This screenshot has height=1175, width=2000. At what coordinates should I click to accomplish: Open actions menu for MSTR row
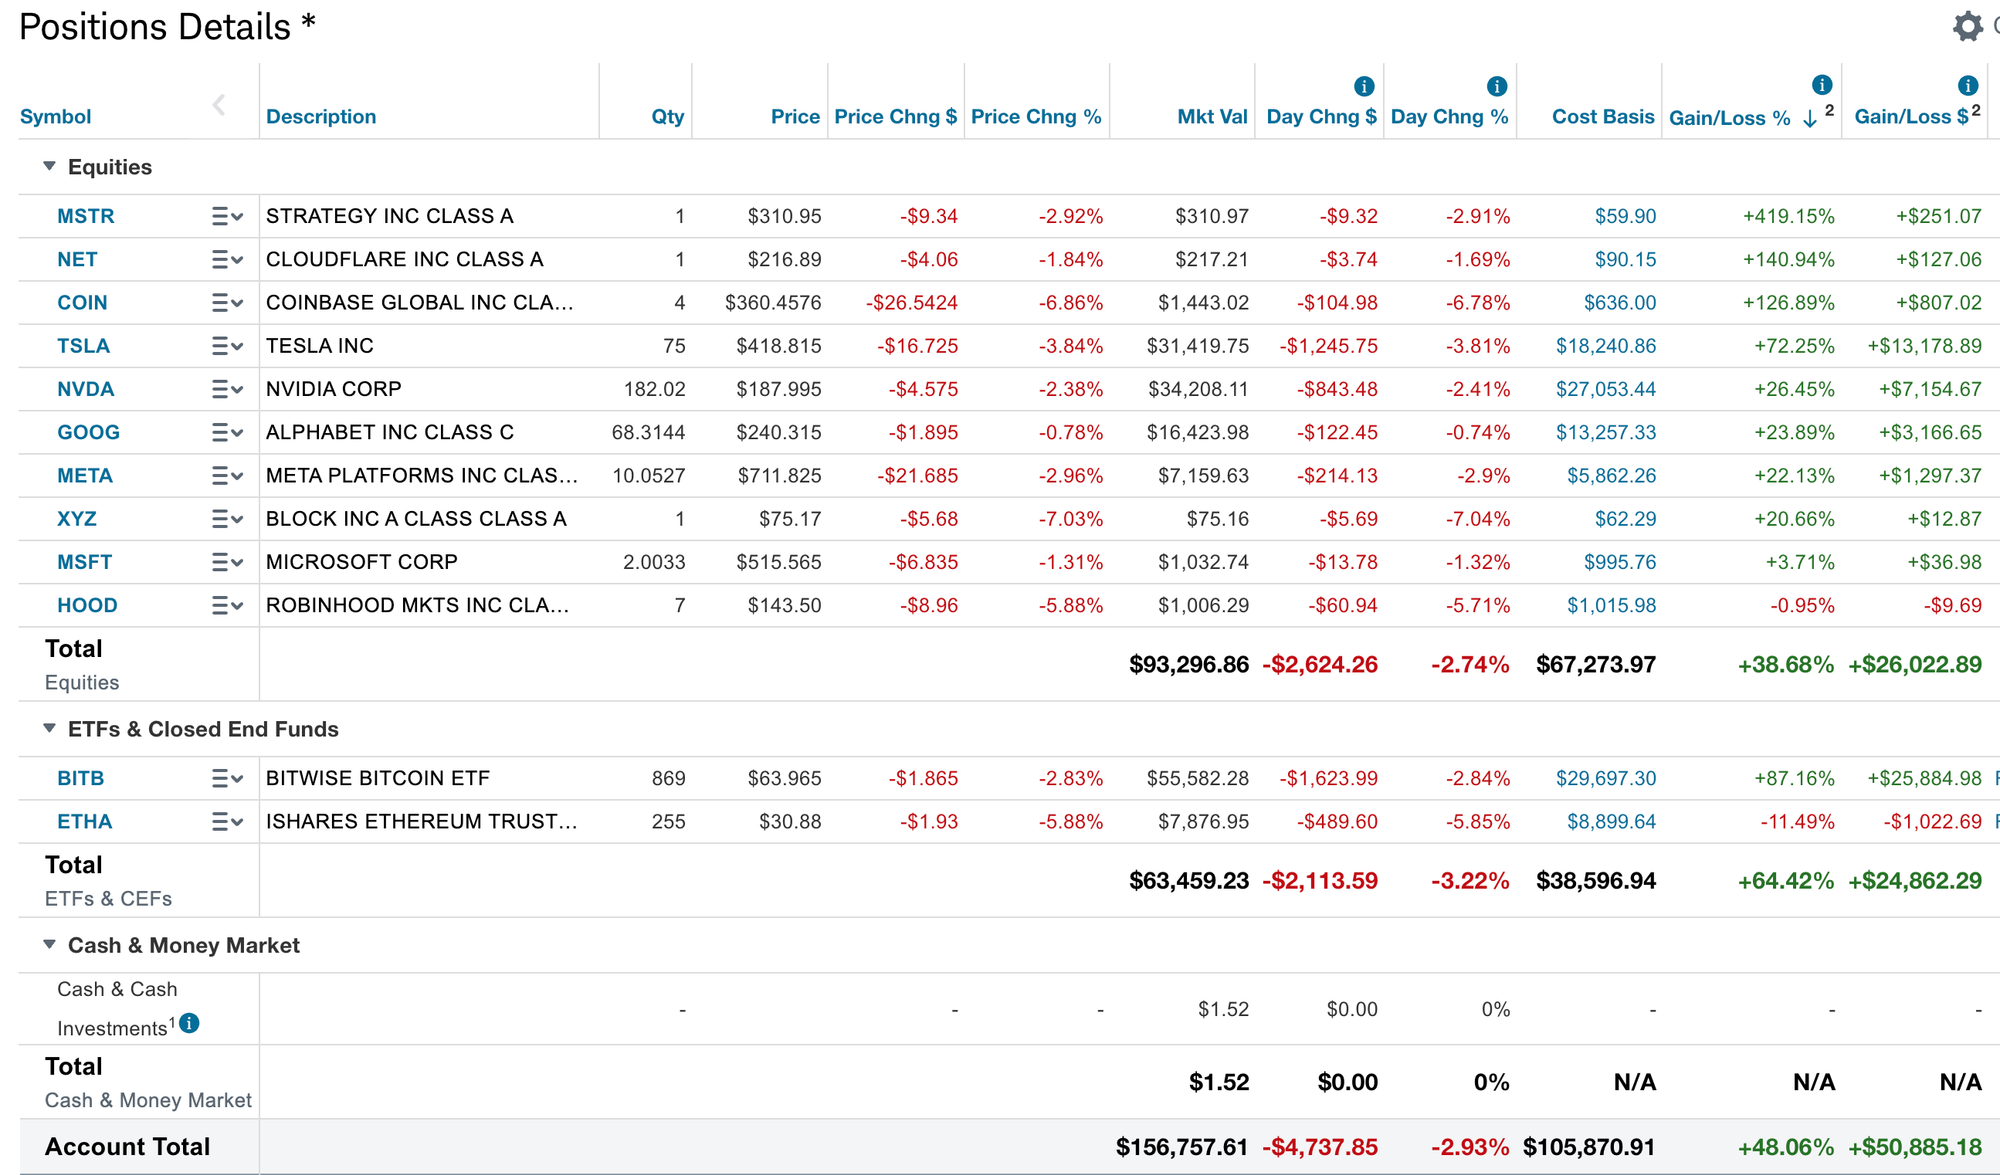(227, 216)
